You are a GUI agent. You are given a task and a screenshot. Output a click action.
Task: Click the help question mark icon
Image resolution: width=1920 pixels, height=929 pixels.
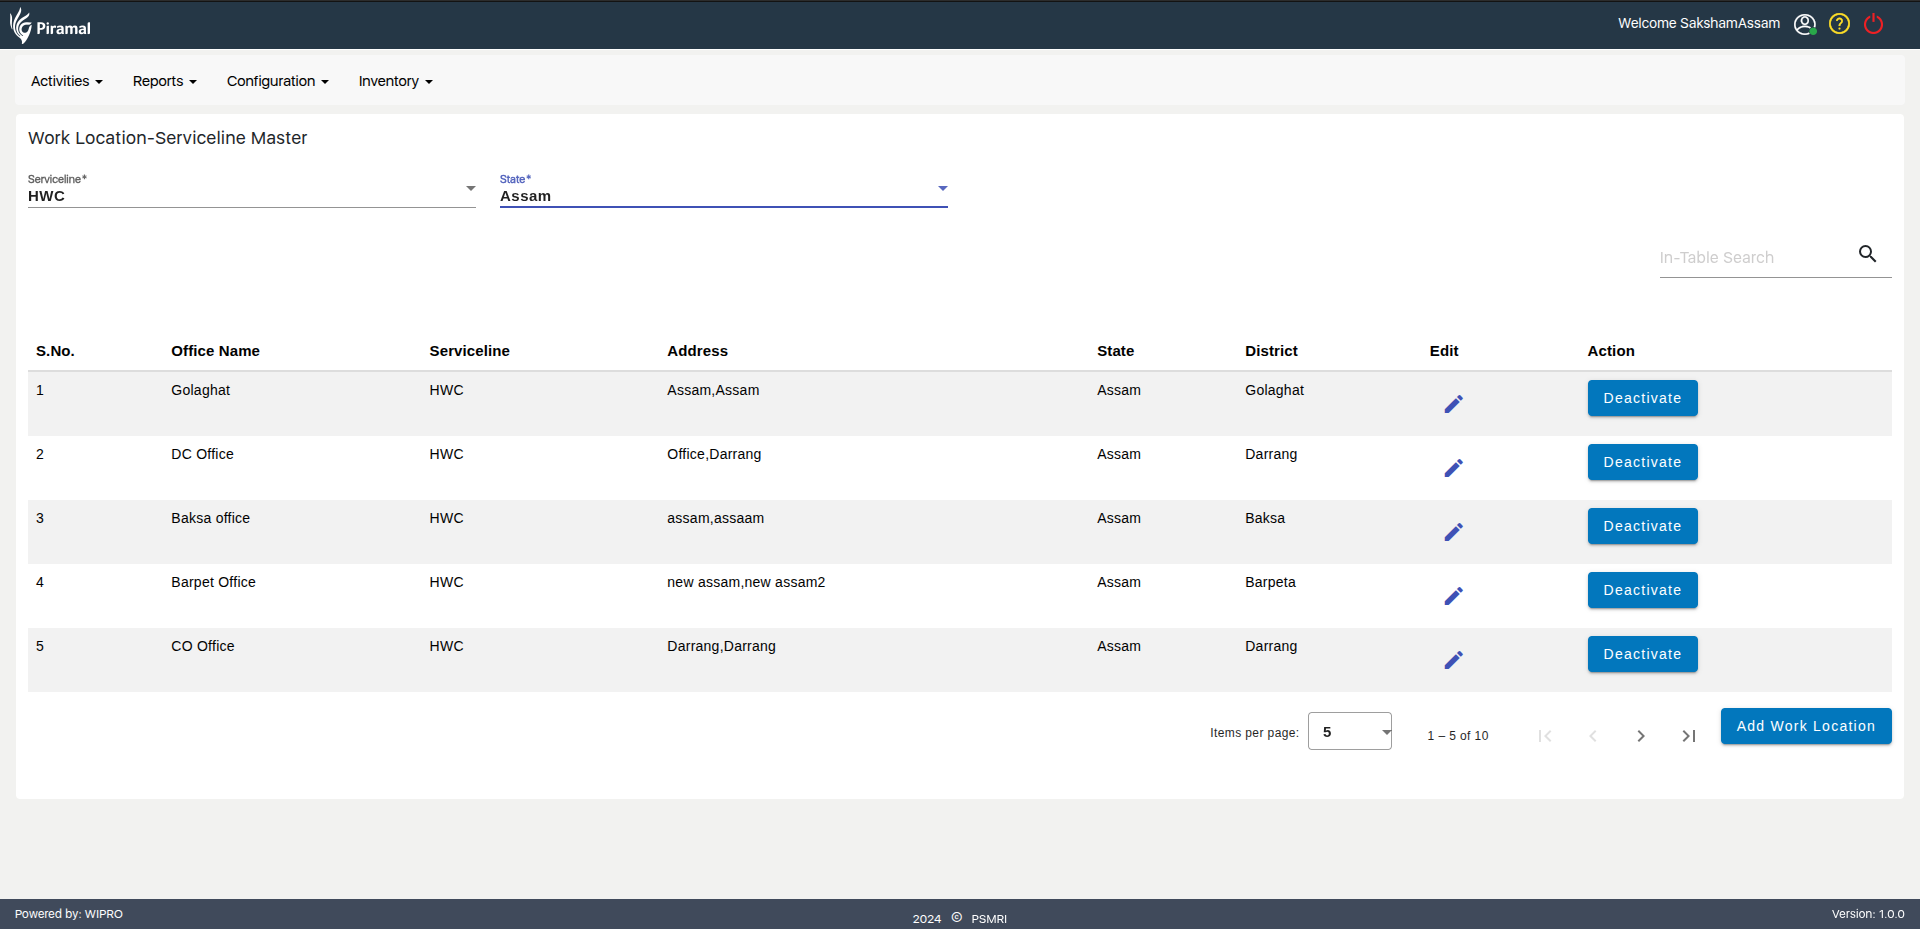[1839, 24]
